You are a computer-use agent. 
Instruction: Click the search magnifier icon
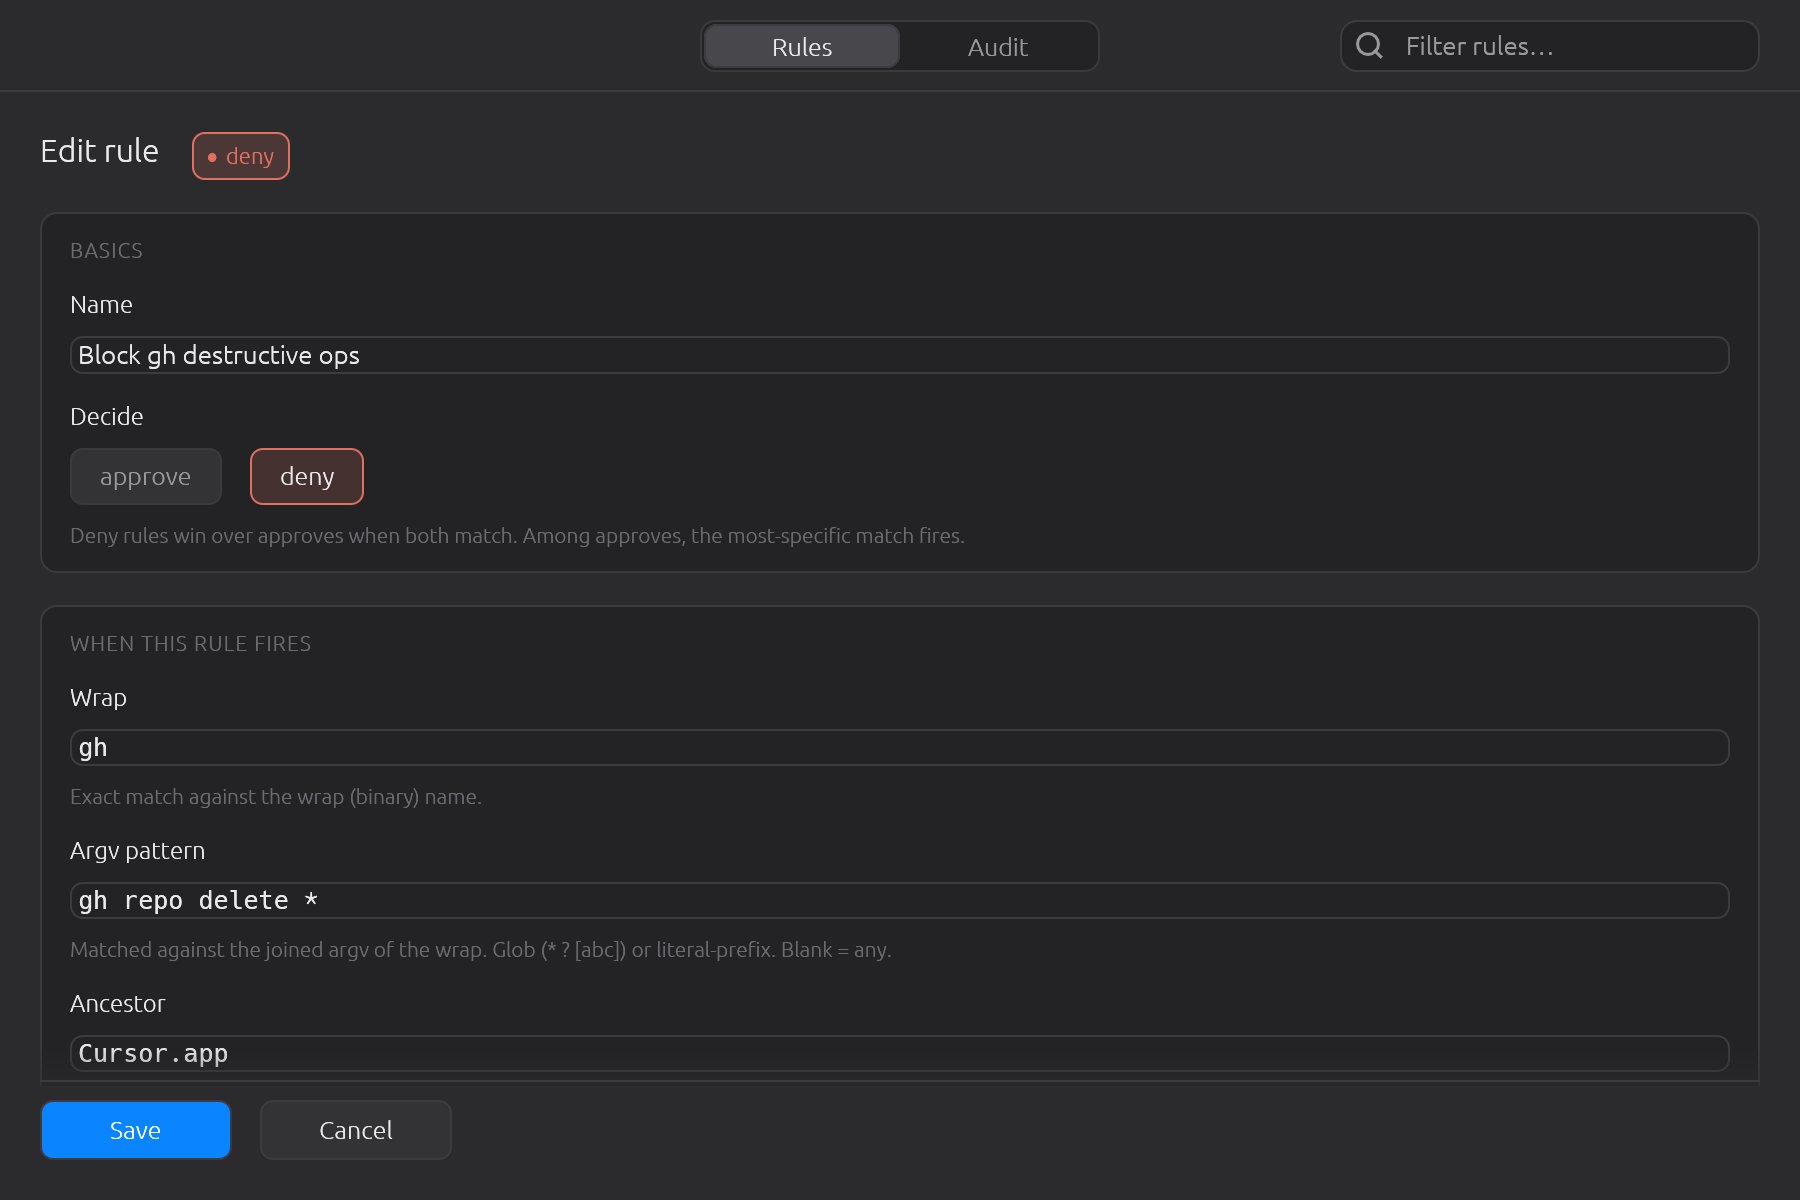pos(1369,46)
